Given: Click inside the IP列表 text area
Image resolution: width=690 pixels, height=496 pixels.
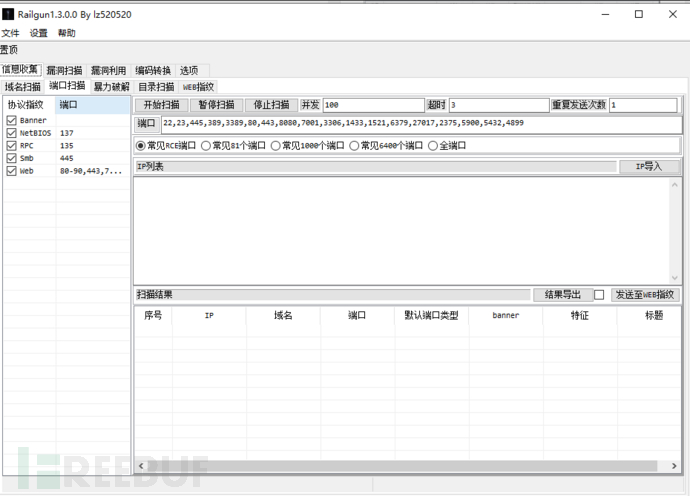Looking at the screenshot, I should coord(401,231).
